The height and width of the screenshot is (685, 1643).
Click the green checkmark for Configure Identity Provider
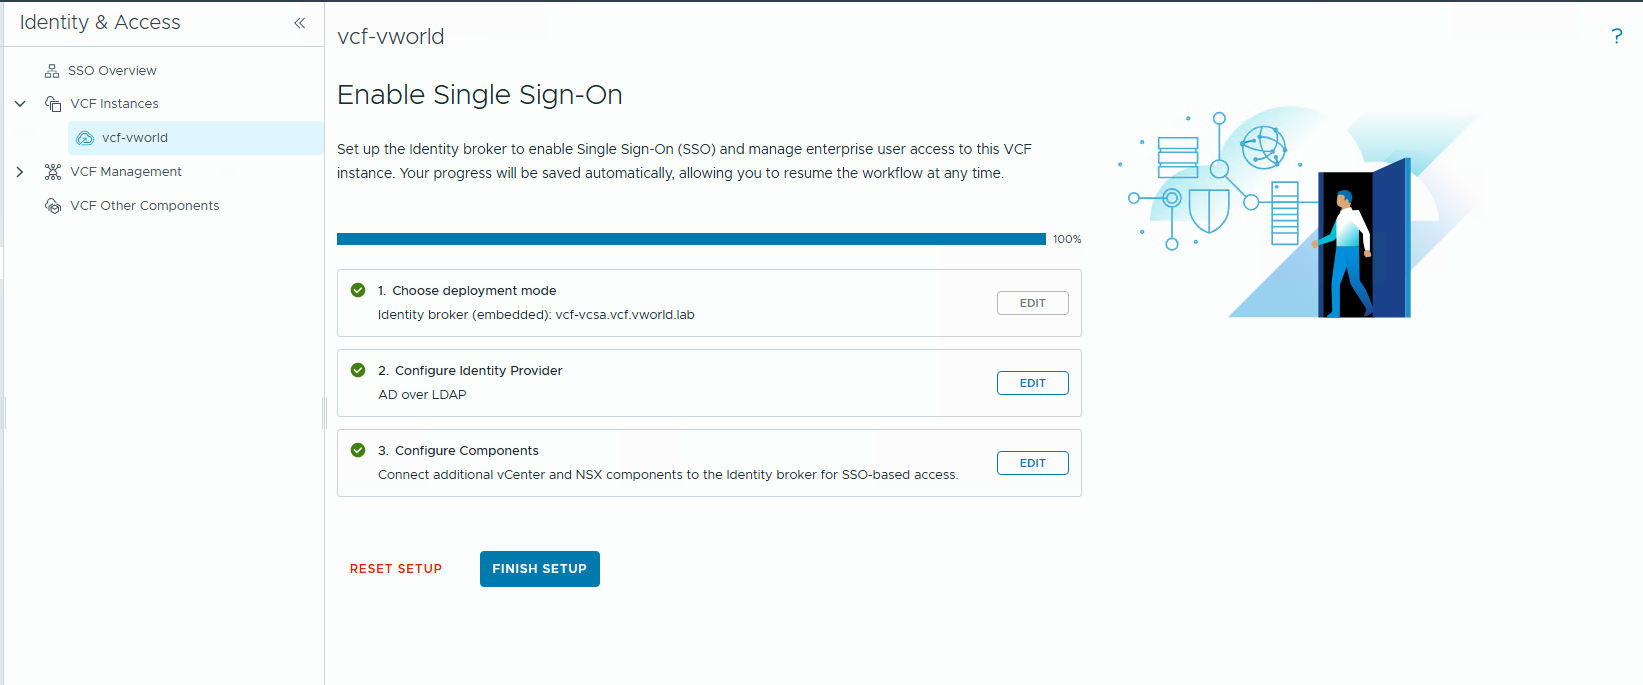click(358, 370)
